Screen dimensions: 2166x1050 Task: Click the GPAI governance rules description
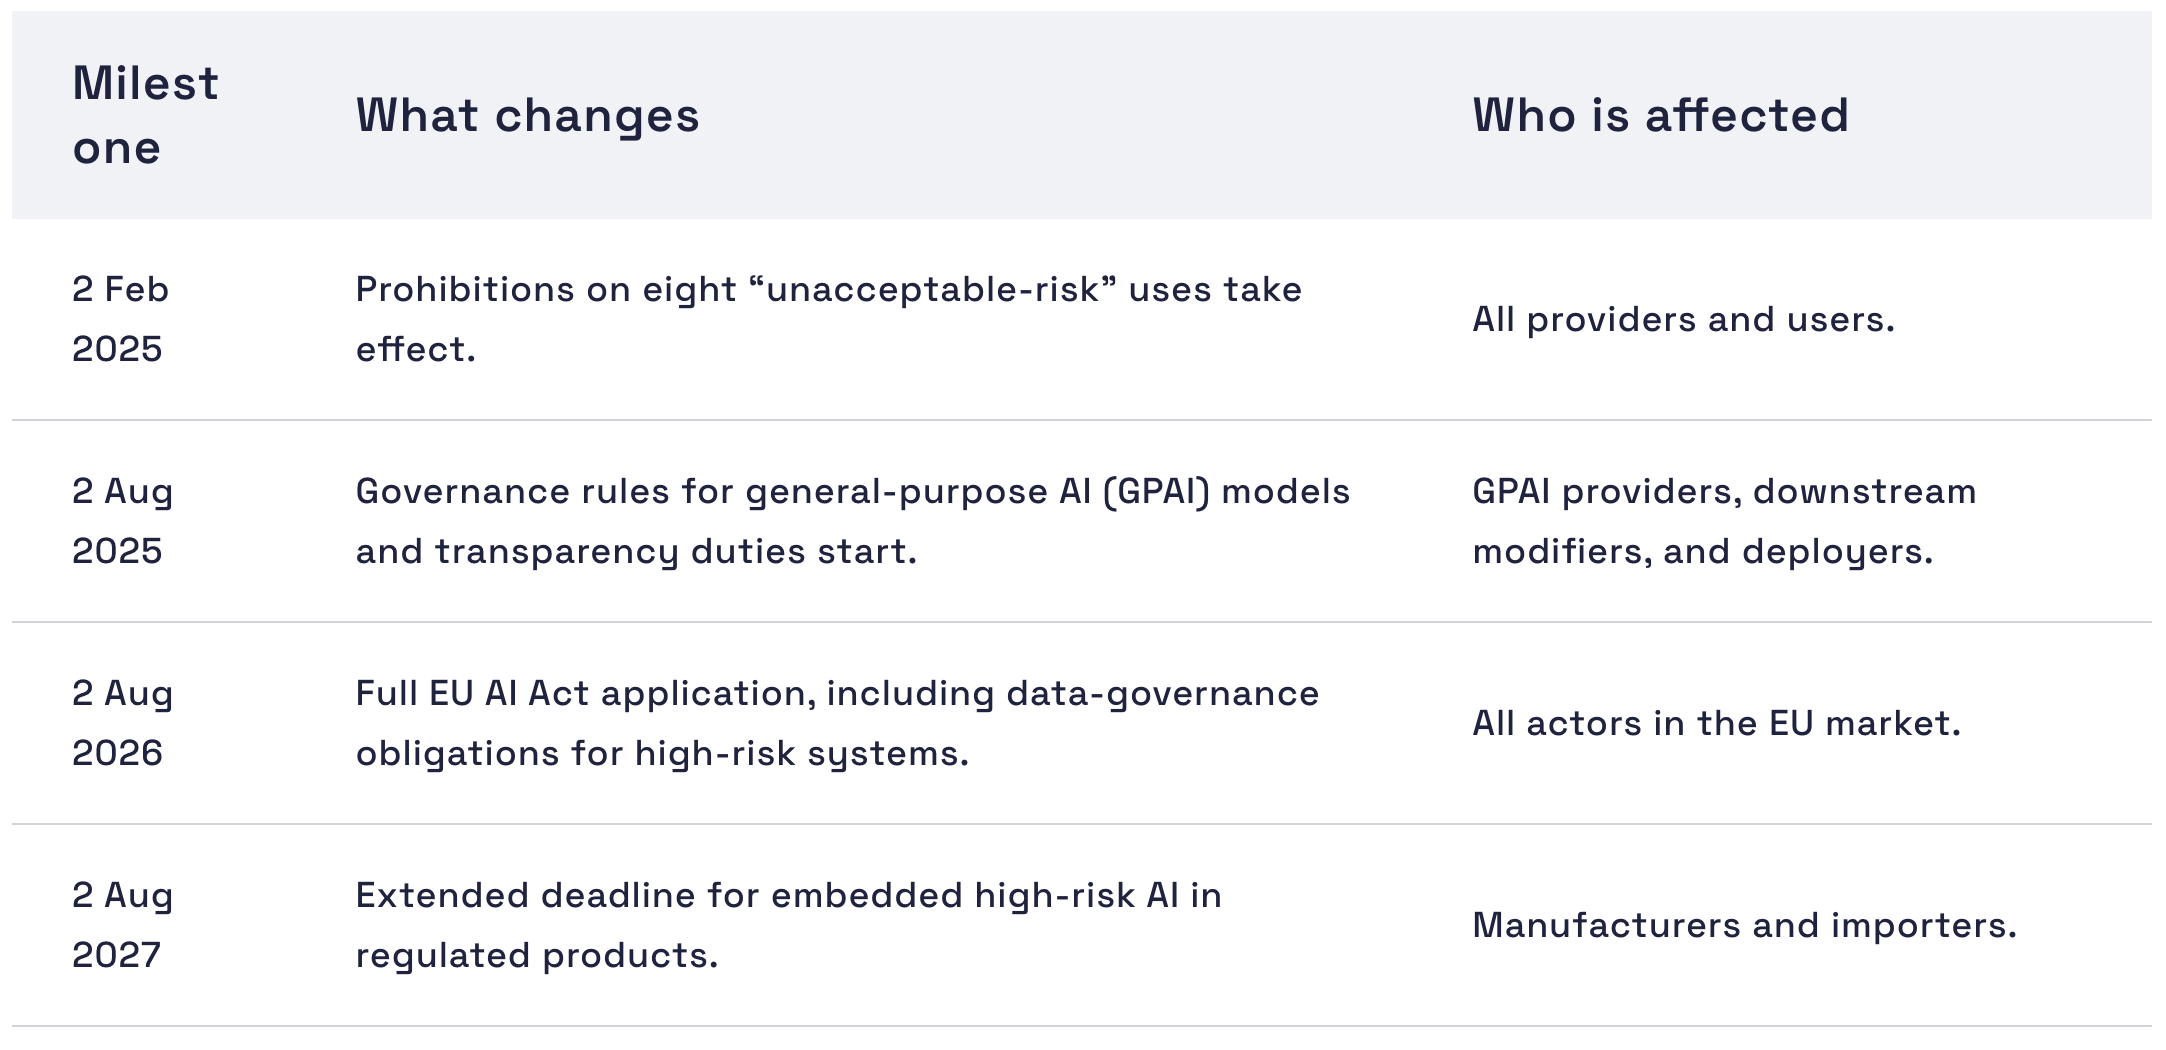coord(853,521)
